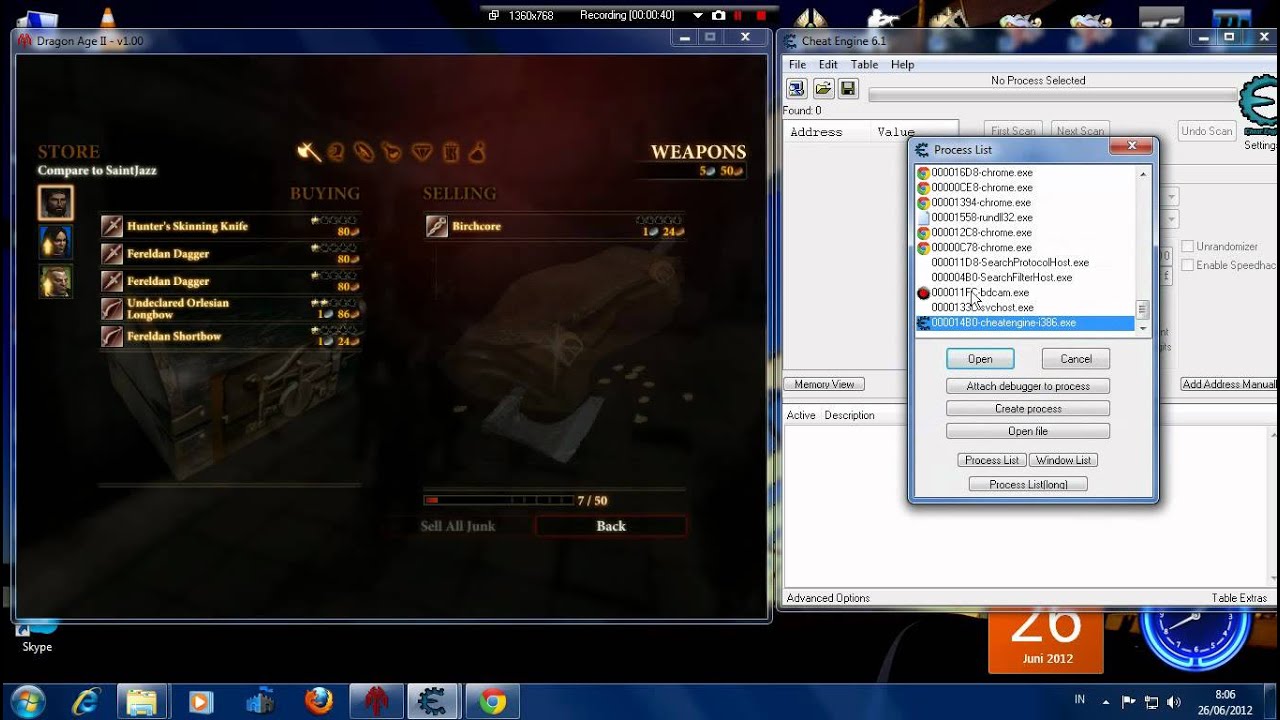Click Cheat Engine's open process computer icon
Viewport: 1280px width, 720px height.
point(798,89)
